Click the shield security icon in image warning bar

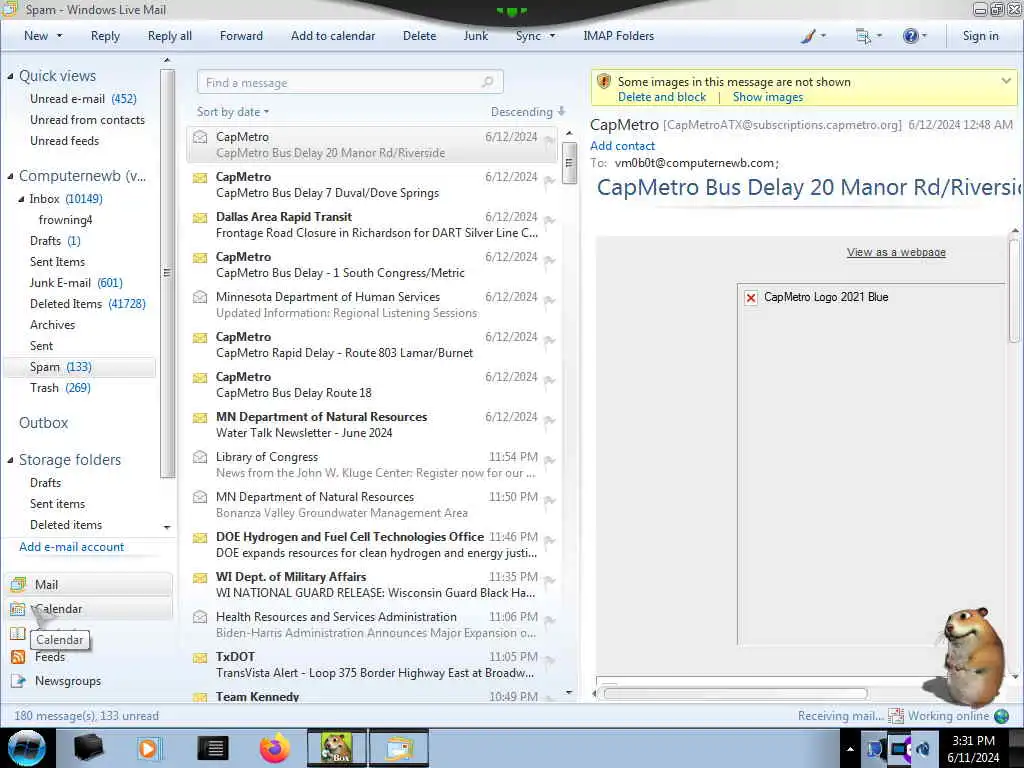point(603,82)
